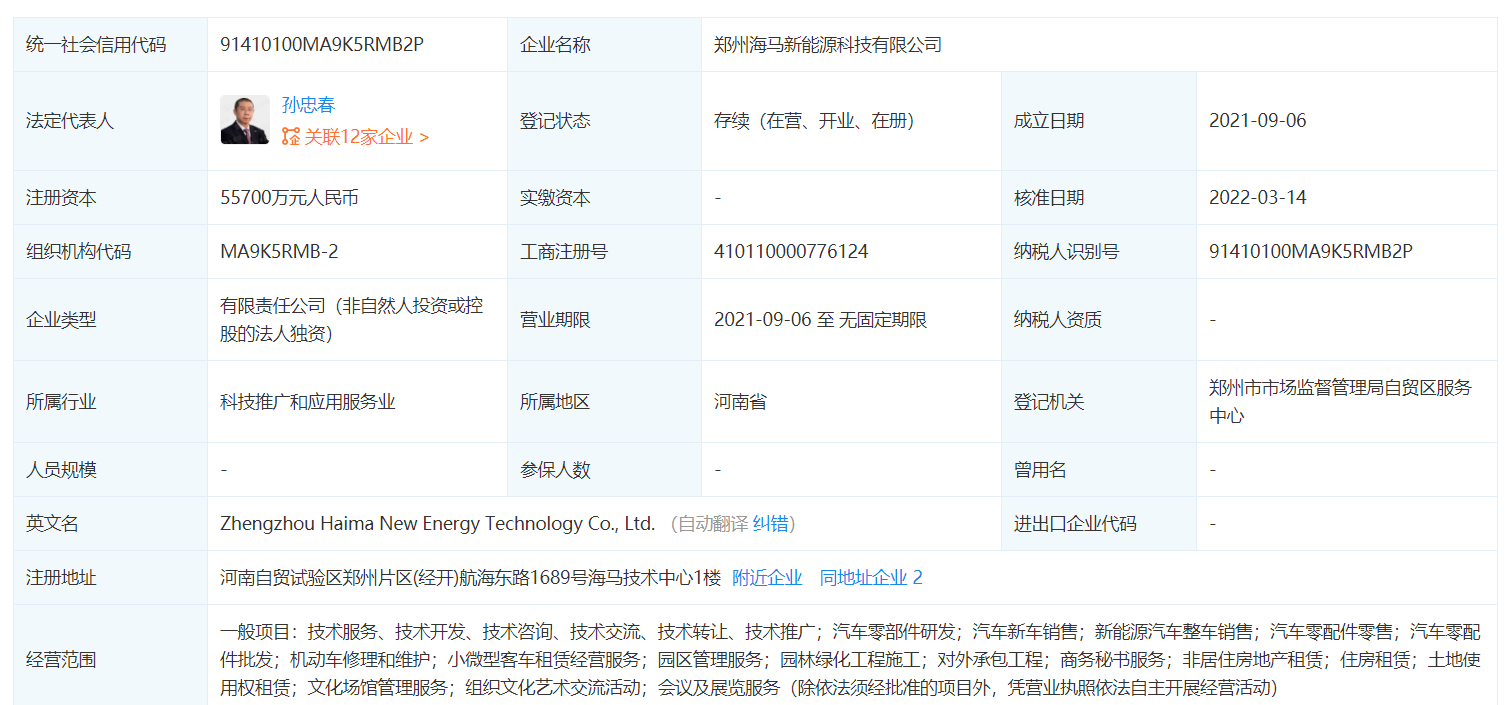Click registration authority 郑州市市场监督管理局自贸区服务中心
The image size is (1508, 705).
[x=1340, y=401]
